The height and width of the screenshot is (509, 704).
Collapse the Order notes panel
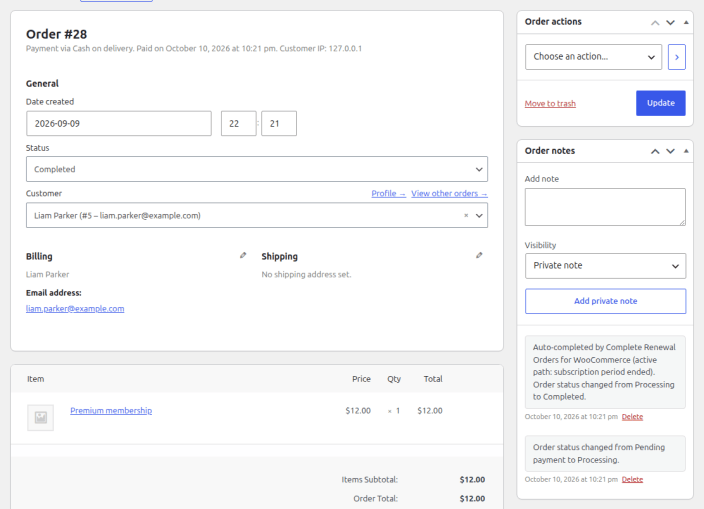click(686, 151)
